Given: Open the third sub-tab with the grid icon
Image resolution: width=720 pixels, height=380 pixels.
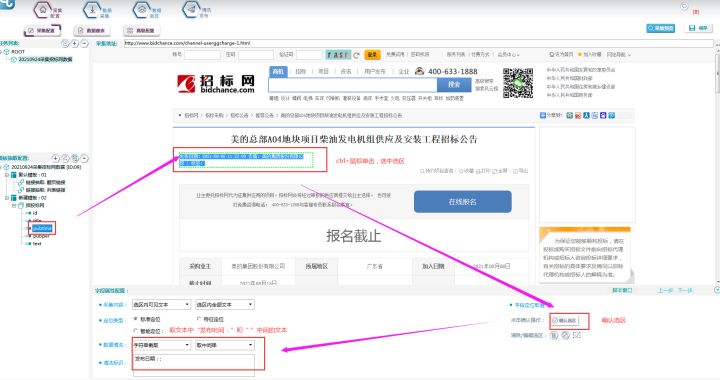Looking at the screenshot, I should pyautogui.click(x=141, y=30).
